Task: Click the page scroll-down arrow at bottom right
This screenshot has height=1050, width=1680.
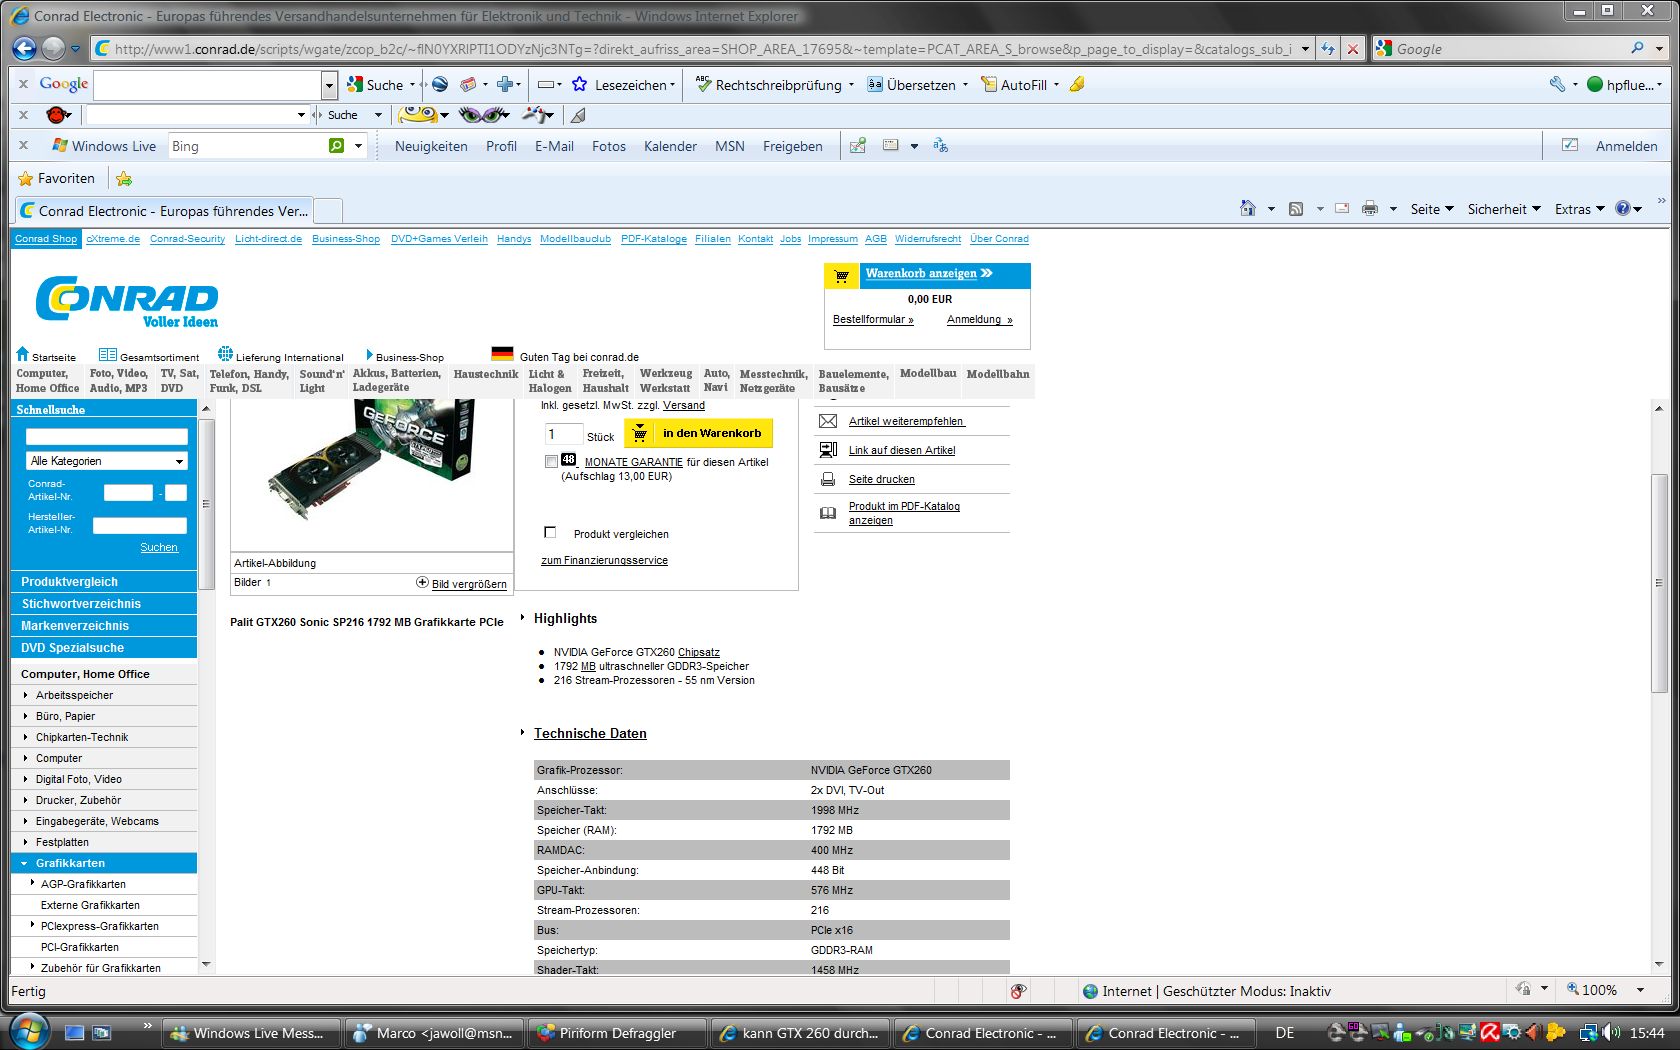Action: point(1659,964)
